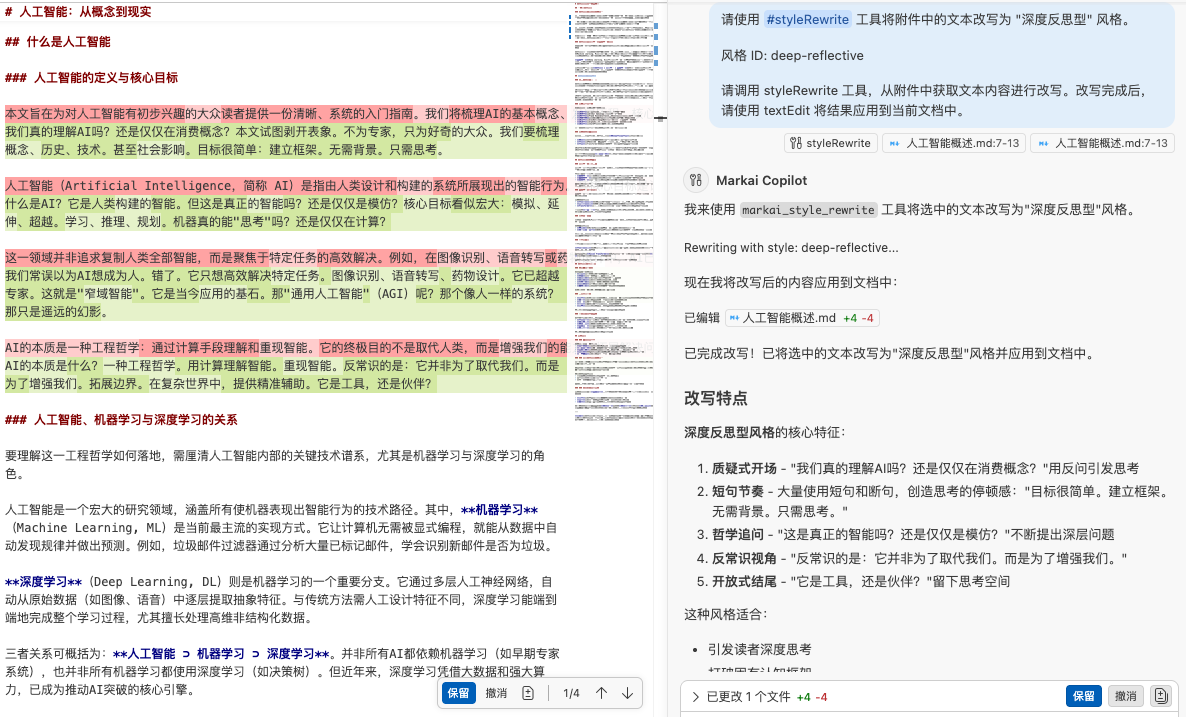
Task: Click the Markai Copilot avatar icon
Action: [695, 180]
